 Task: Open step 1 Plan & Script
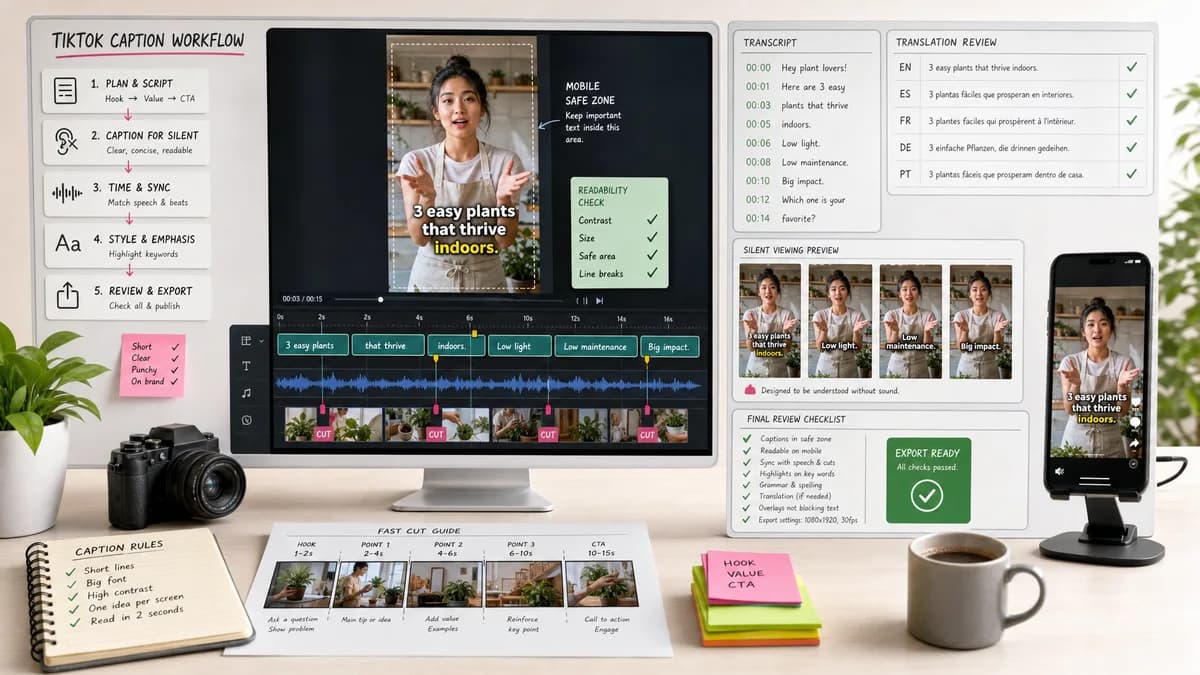125,91
